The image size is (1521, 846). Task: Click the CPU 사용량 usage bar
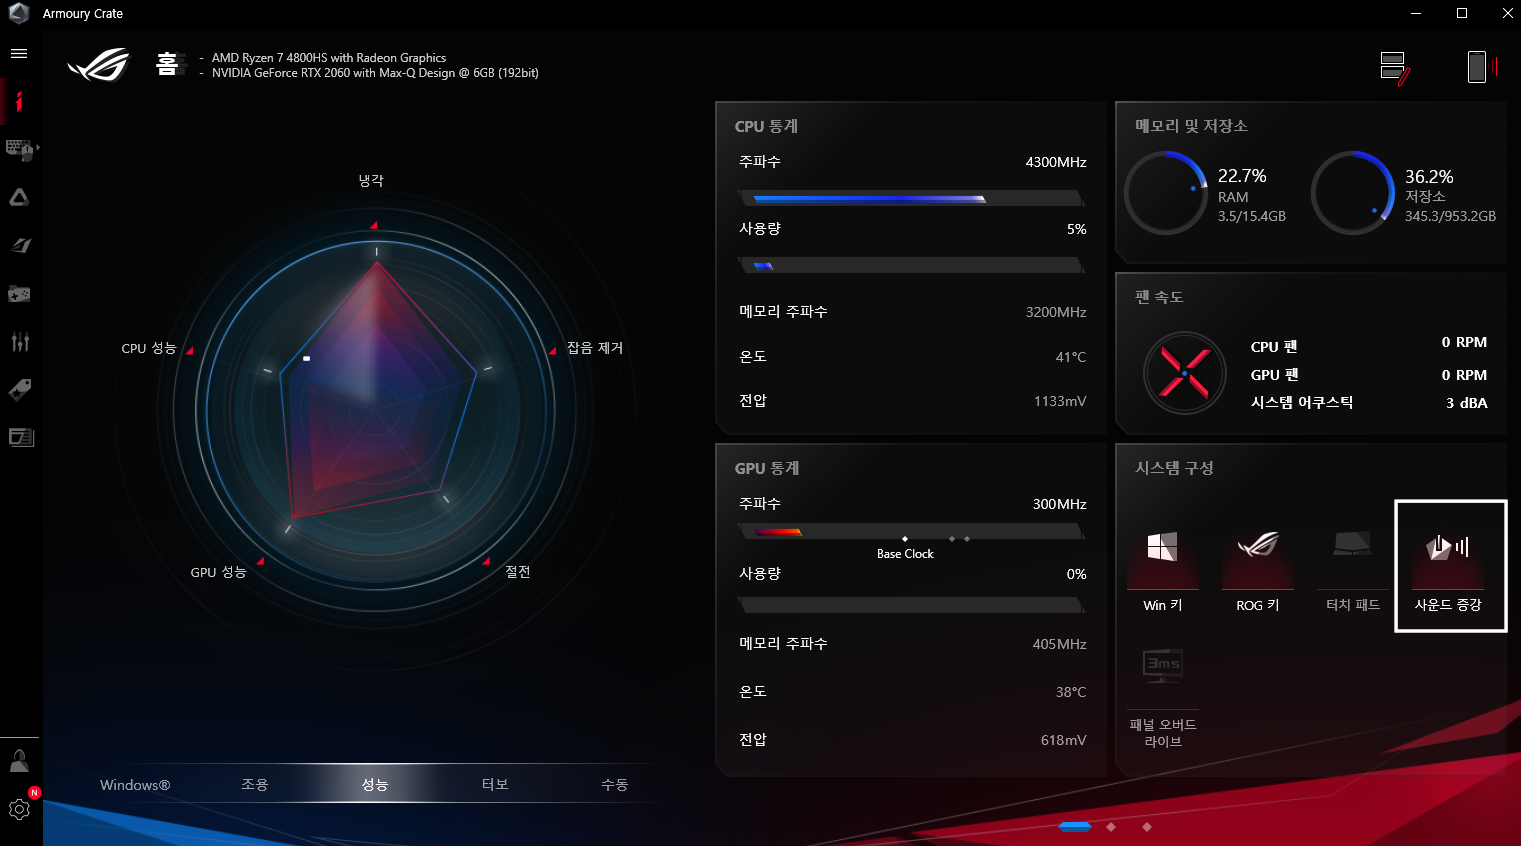(x=911, y=265)
